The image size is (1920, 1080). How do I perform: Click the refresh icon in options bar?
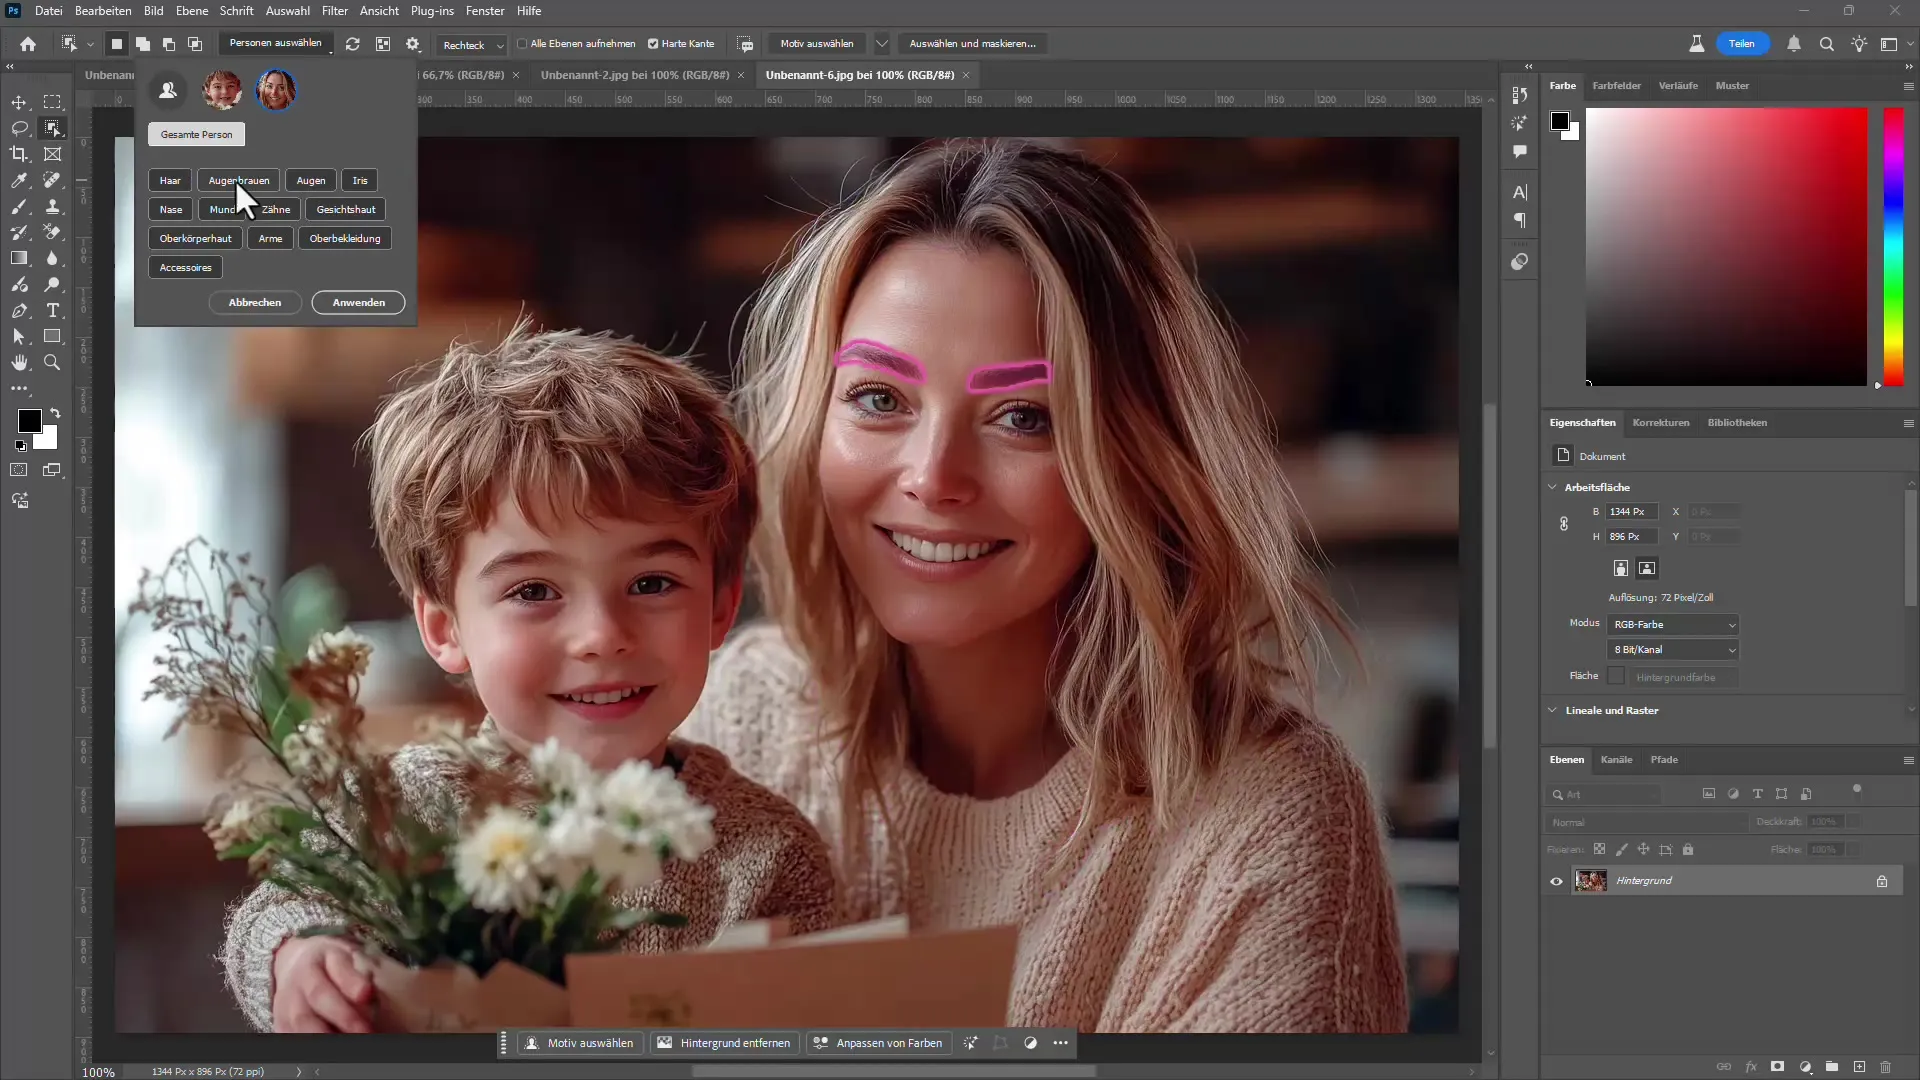pyautogui.click(x=353, y=44)
